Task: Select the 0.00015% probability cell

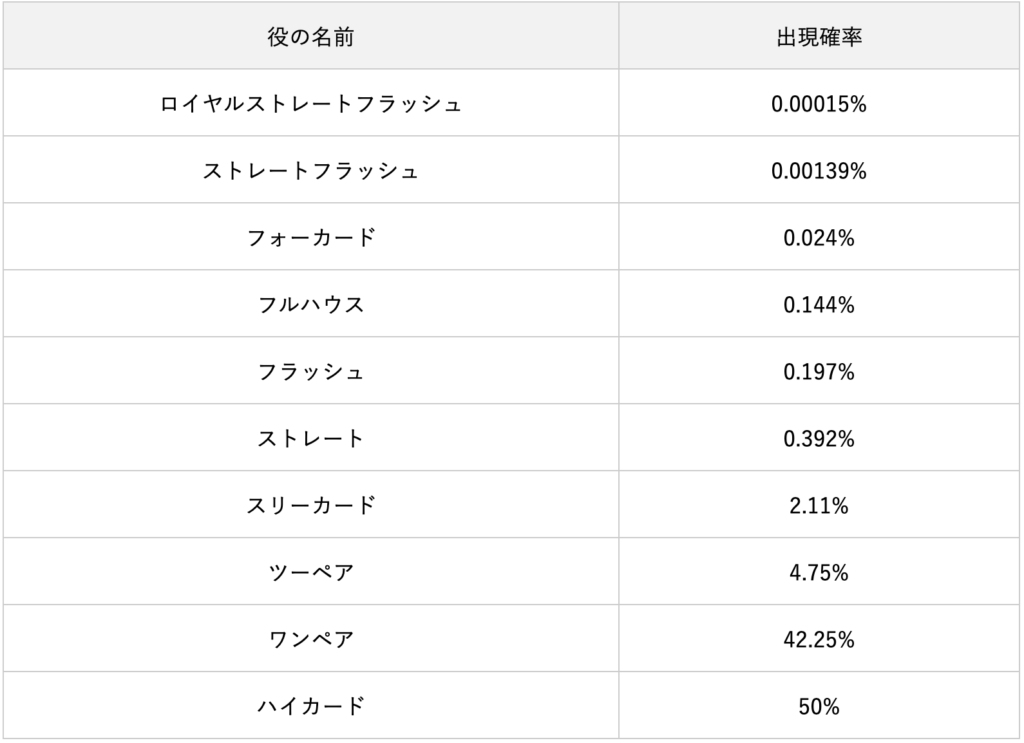Action: [819, 104]
